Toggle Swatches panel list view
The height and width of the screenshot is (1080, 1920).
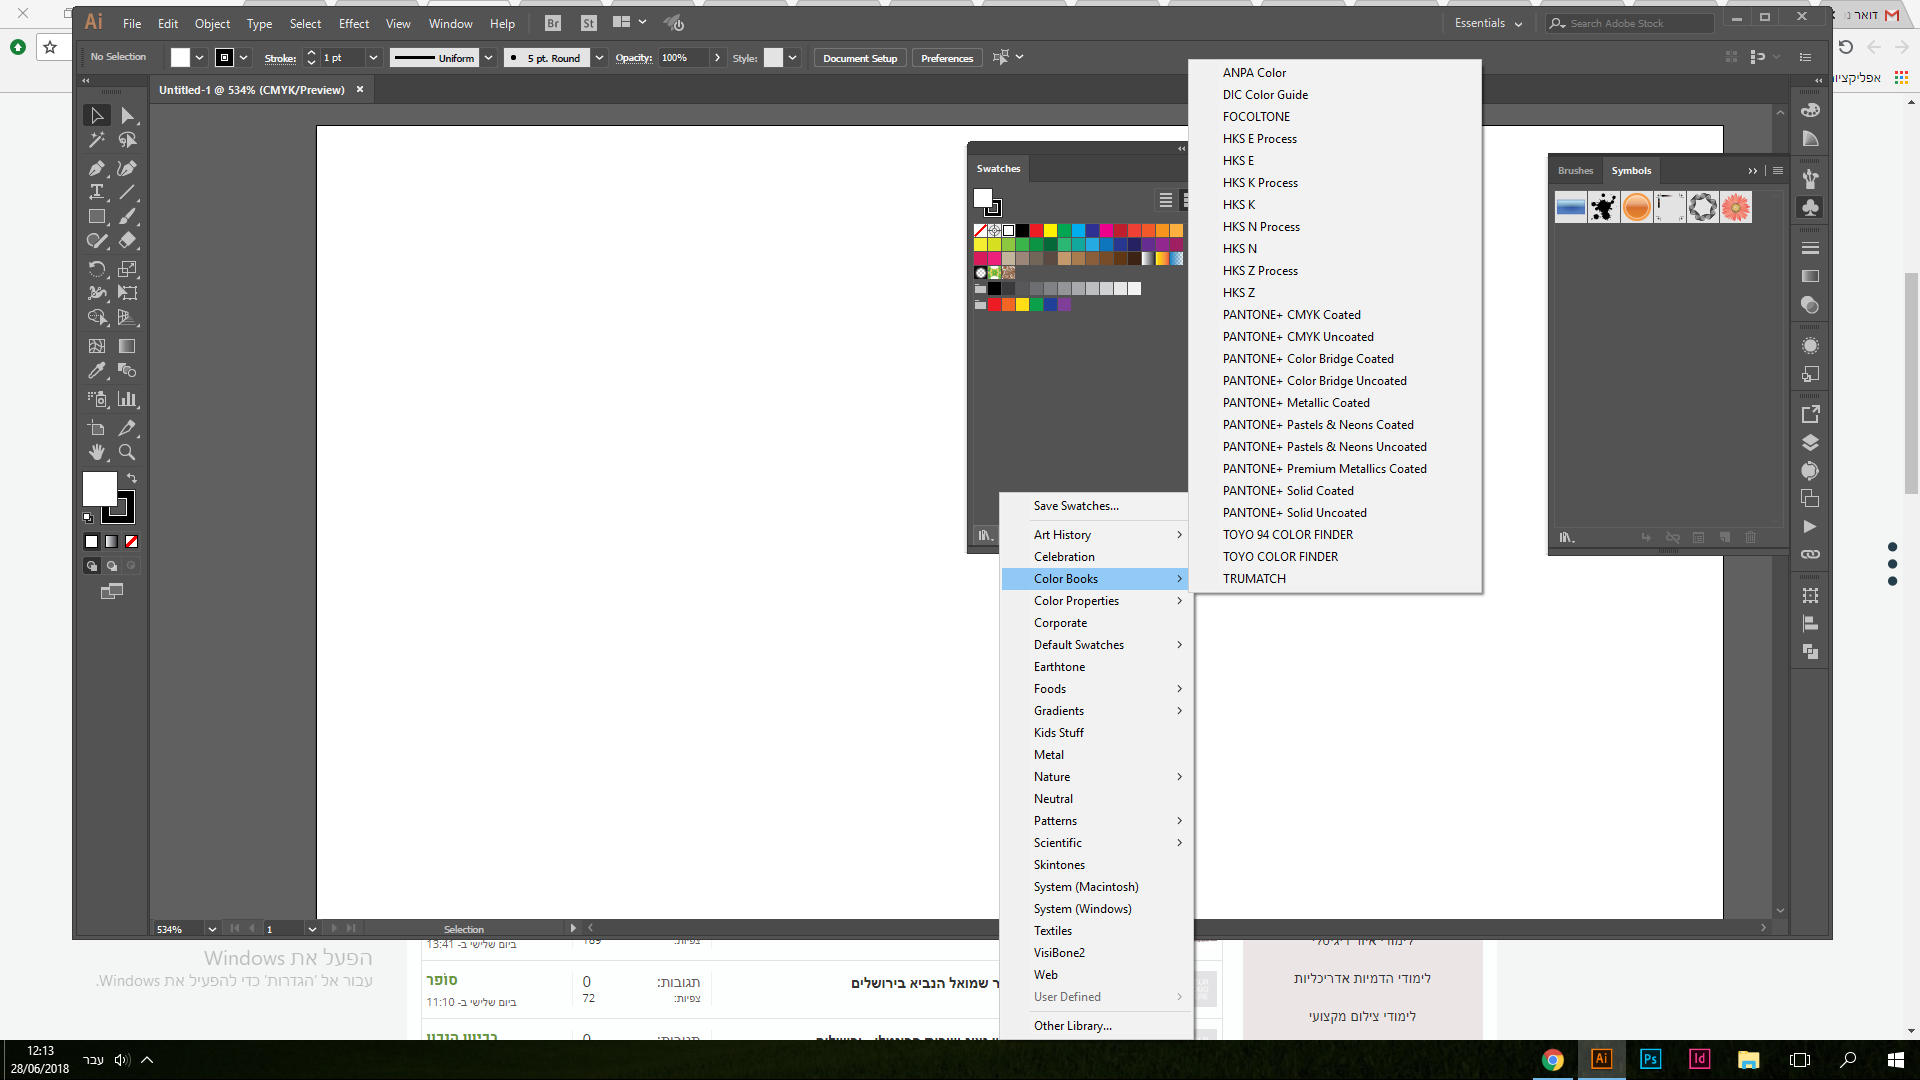1166,200
